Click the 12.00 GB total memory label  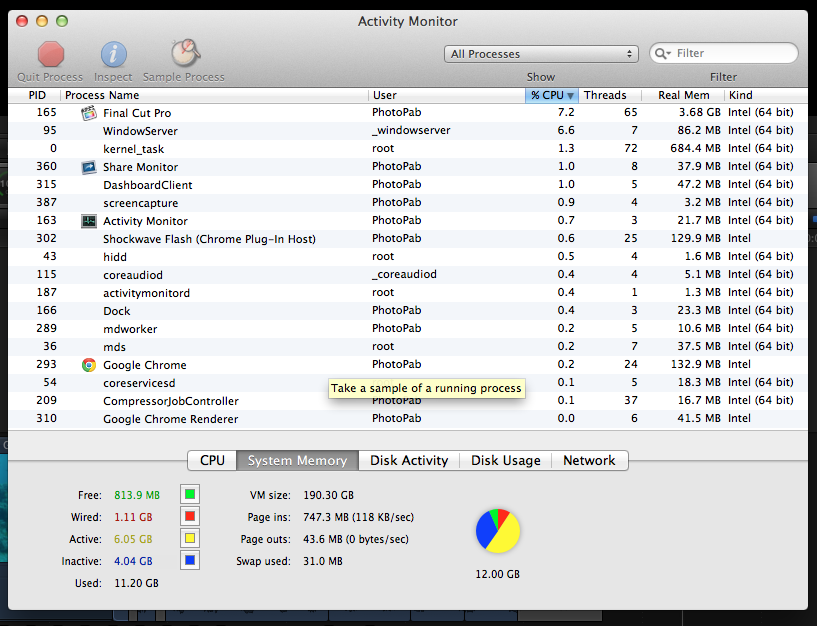498,574
